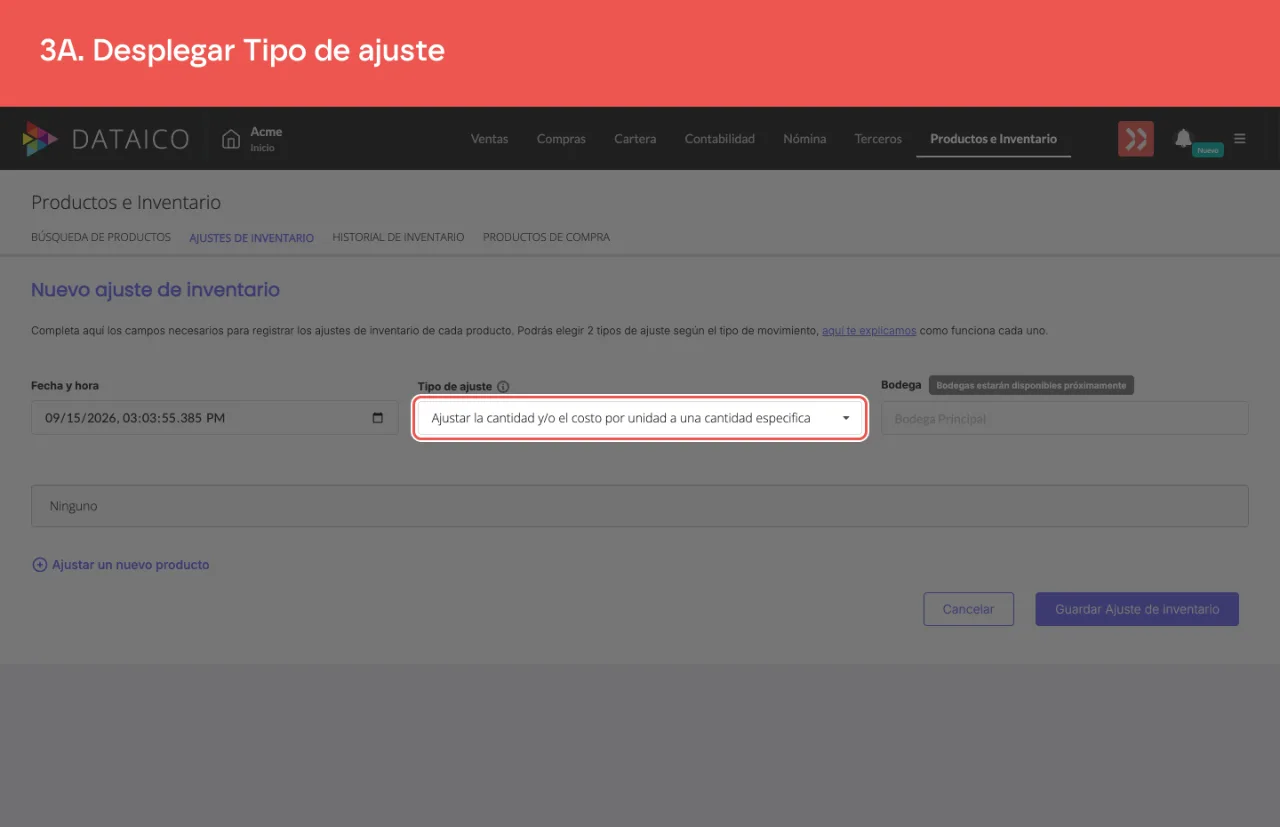Click the plus icon for Ajustar un nuevo producto
Image resolution: width=1280 pixels, height=827 pixels.
click(40, 565)
